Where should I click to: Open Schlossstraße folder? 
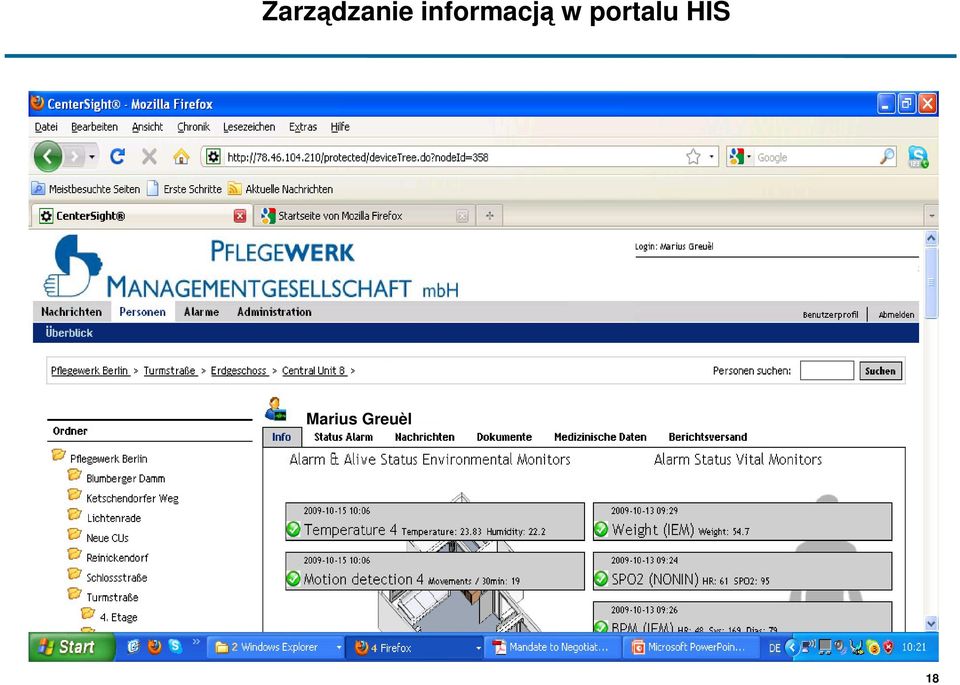pyautogui.click(x=108, y=577)
